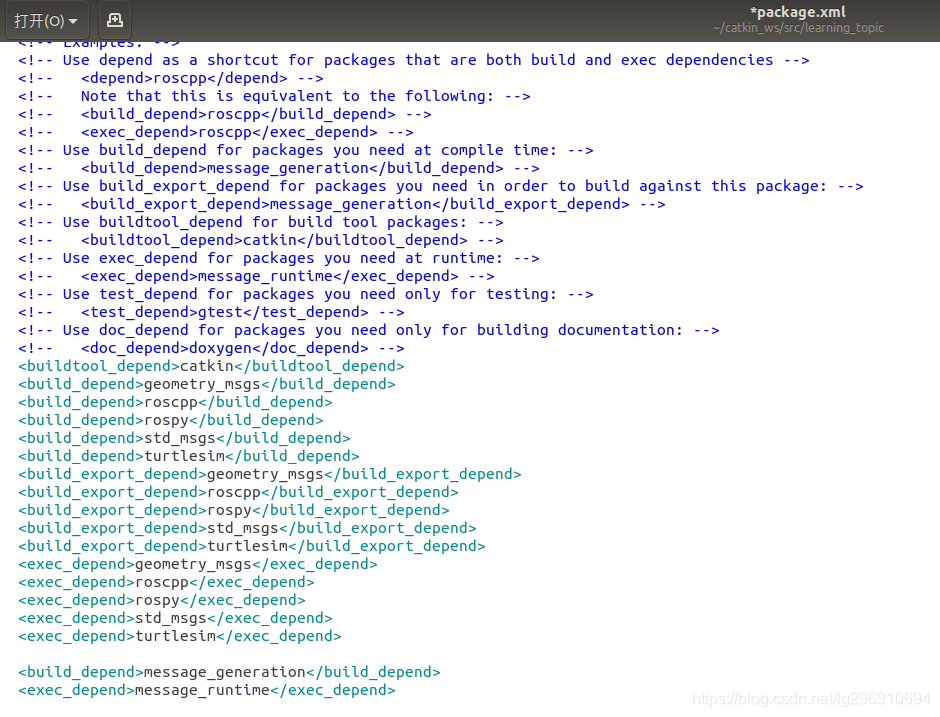Click build_depend message_generation line at bottom
The width and height of the screenshot is (940, 717).
230,671
